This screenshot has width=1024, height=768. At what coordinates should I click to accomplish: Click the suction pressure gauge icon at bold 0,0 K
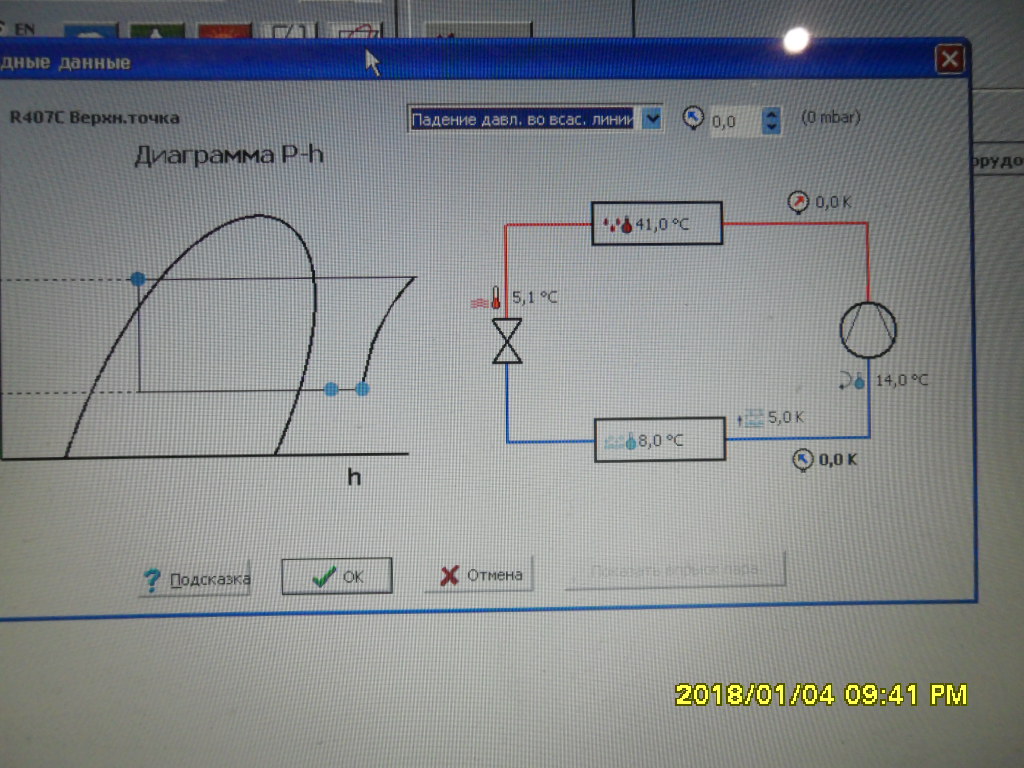tap(801, 459)
